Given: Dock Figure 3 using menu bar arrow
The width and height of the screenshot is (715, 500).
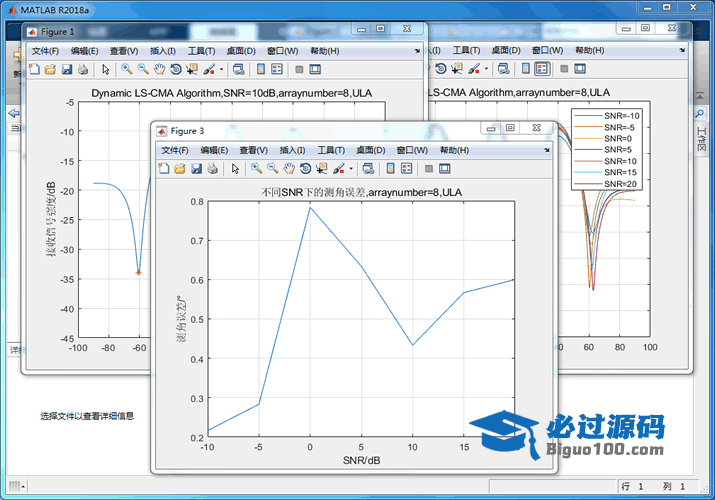Looking at the screenshot, I should pos(547,150).
